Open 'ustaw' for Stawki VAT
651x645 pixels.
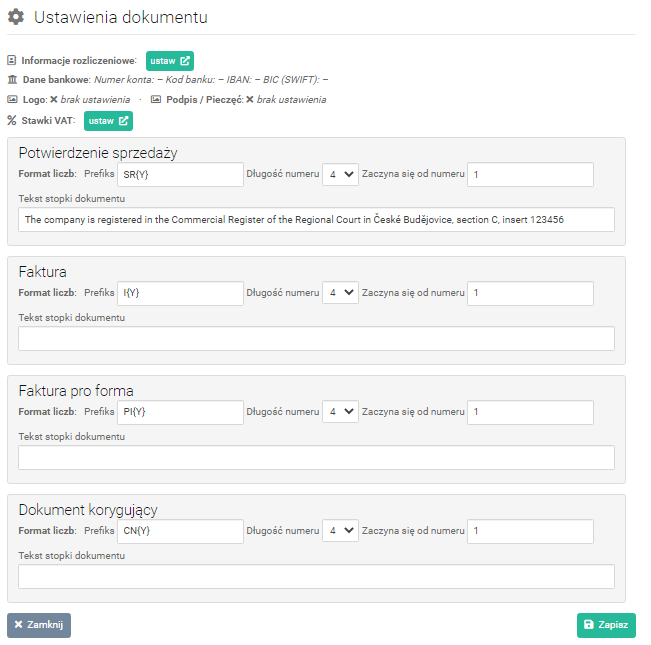coord(108,121)
